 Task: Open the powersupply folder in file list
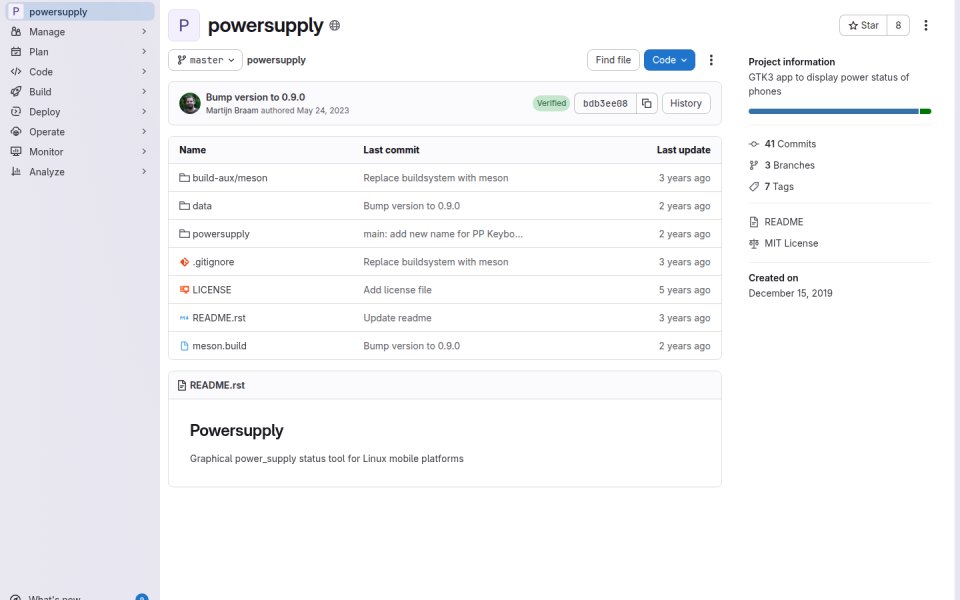[221, 234]
